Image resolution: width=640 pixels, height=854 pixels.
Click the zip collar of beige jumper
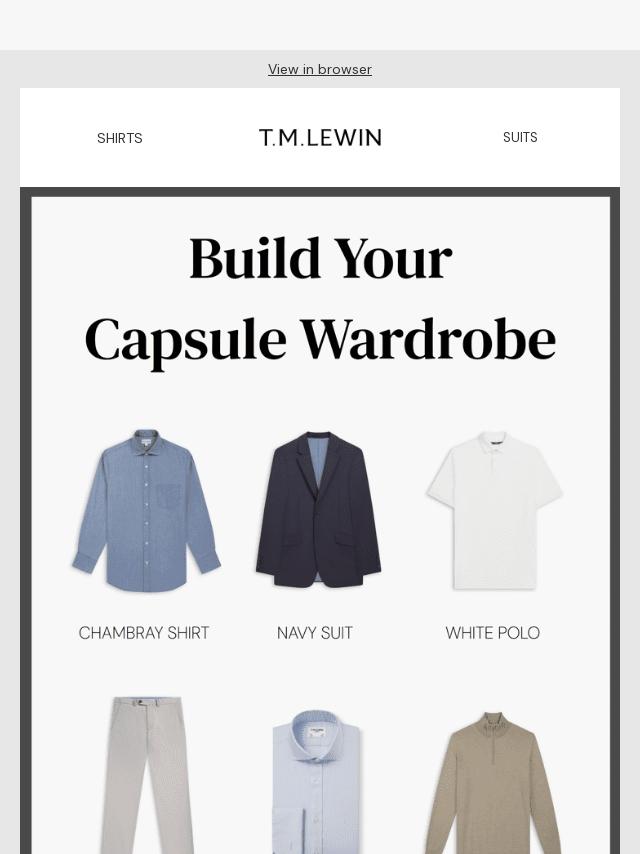pos(493,727)
